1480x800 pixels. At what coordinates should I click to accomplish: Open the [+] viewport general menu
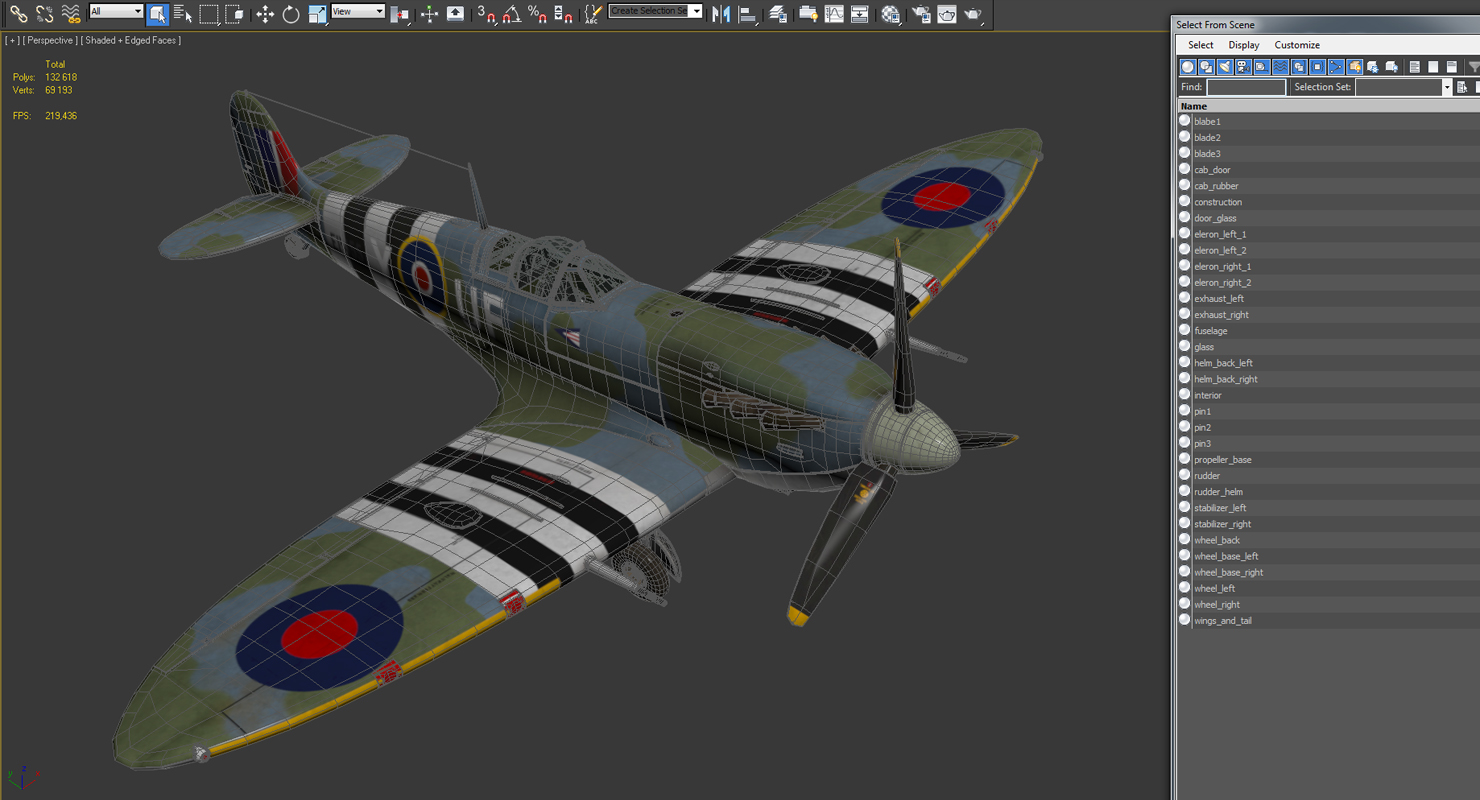tap(12, 40)
